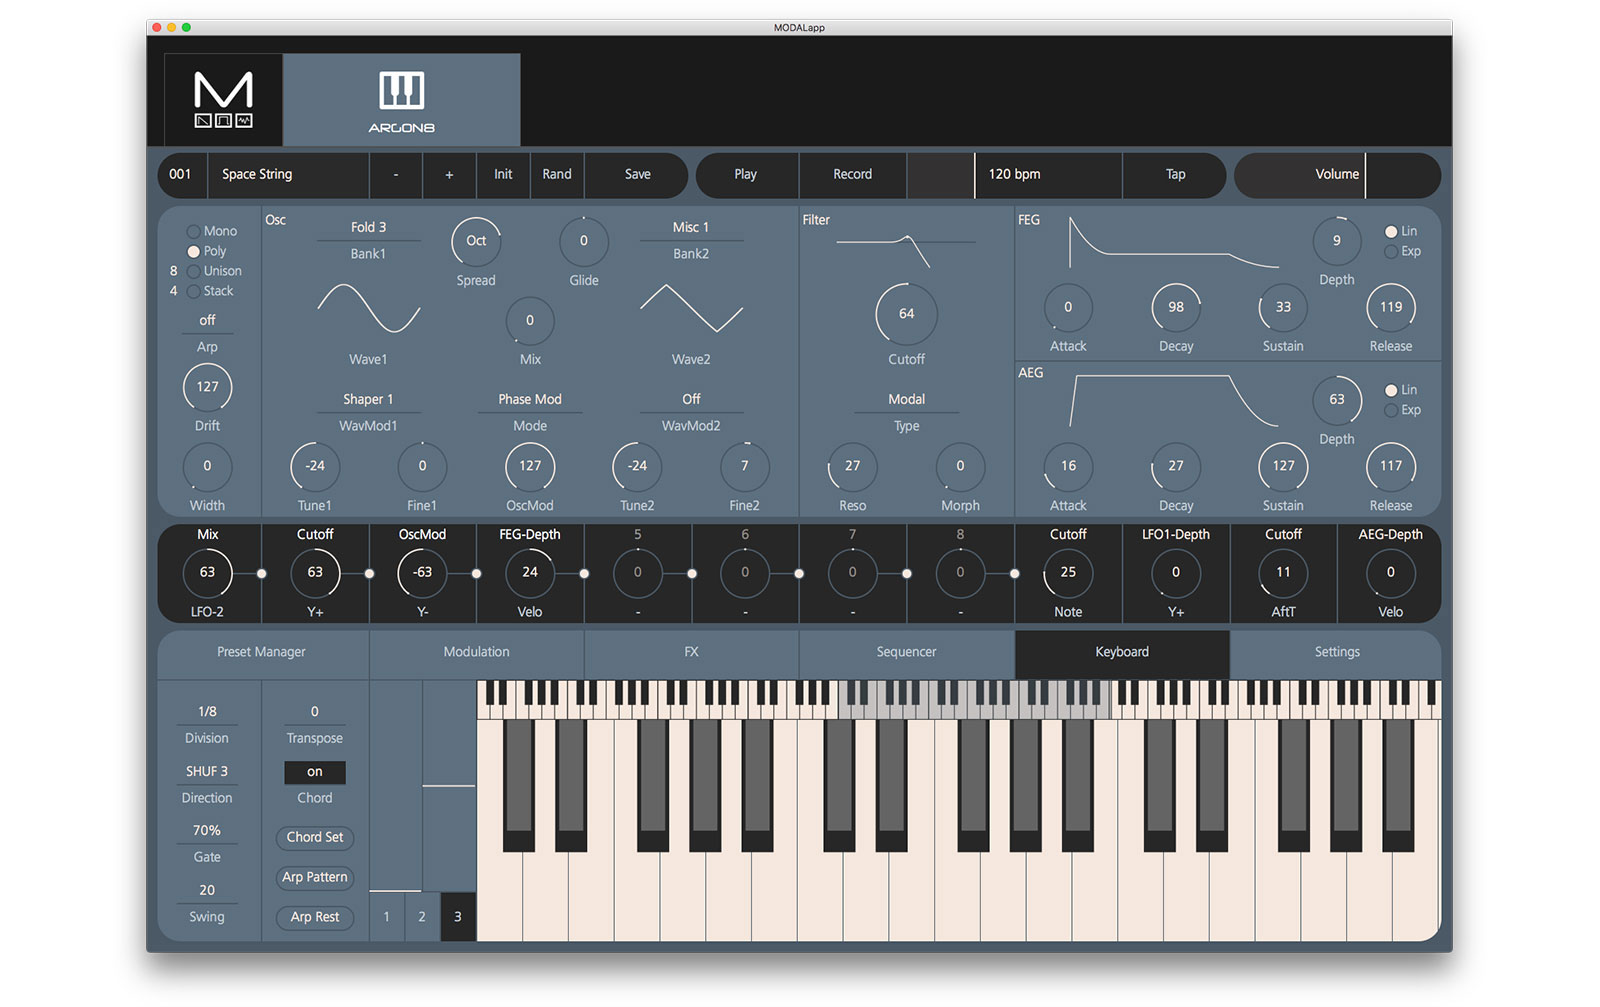This screenshot has width=1600, height=1007.
Task: Select Poly voice mode
Action: tap(194, 251)
